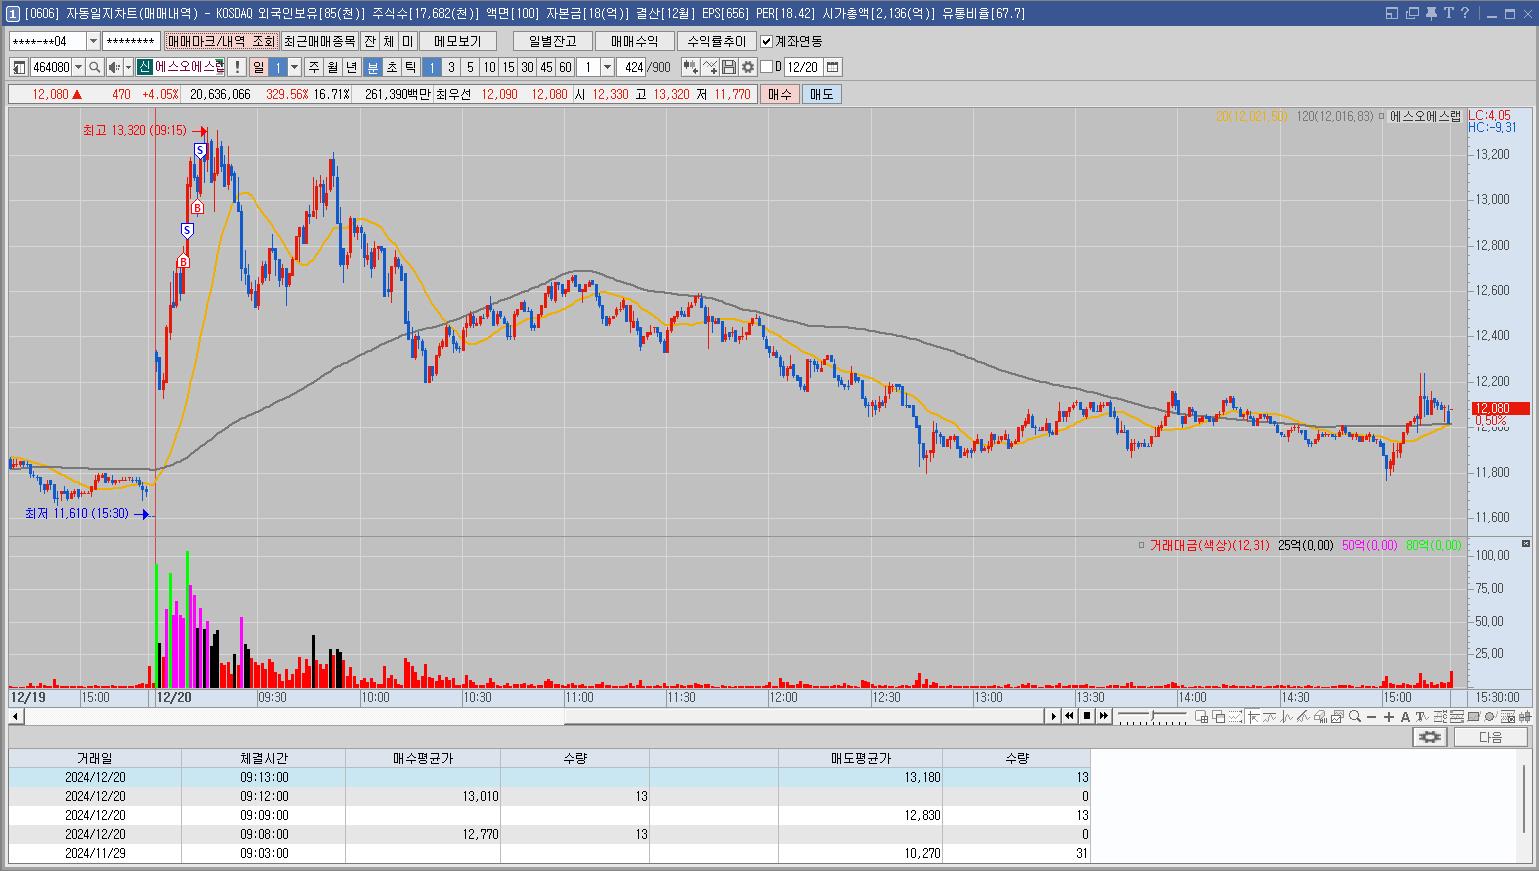Click the 일별잔고 button
Screen dimensions: 1539x871
pos(553,41)
